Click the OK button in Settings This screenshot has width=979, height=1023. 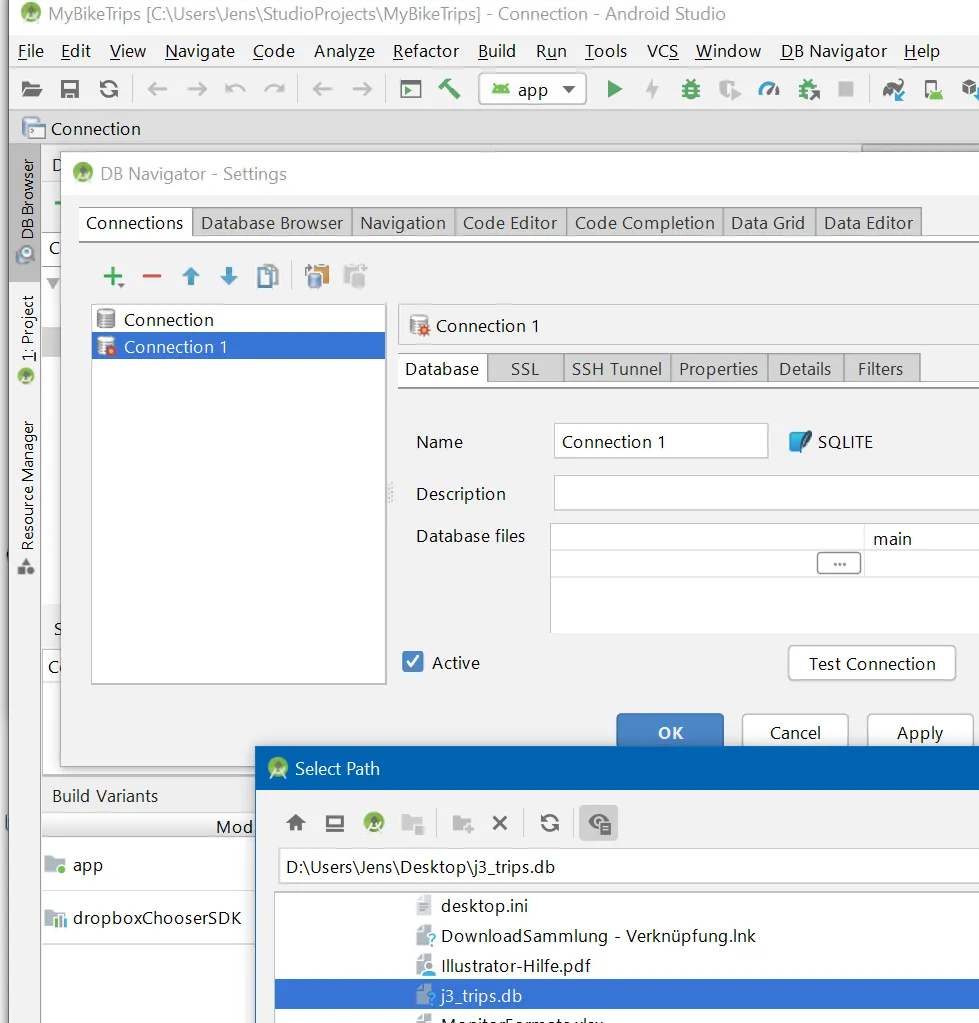click(670, 732)
